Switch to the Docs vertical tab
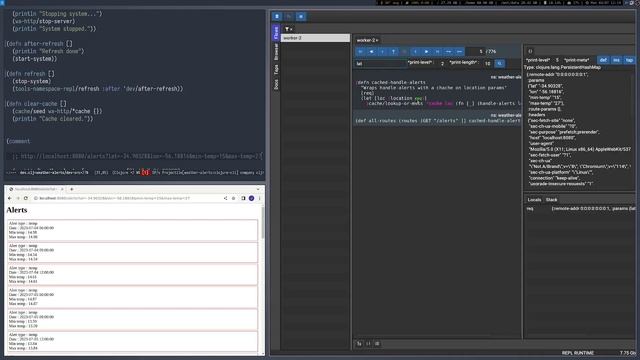 tap(276, 84)
